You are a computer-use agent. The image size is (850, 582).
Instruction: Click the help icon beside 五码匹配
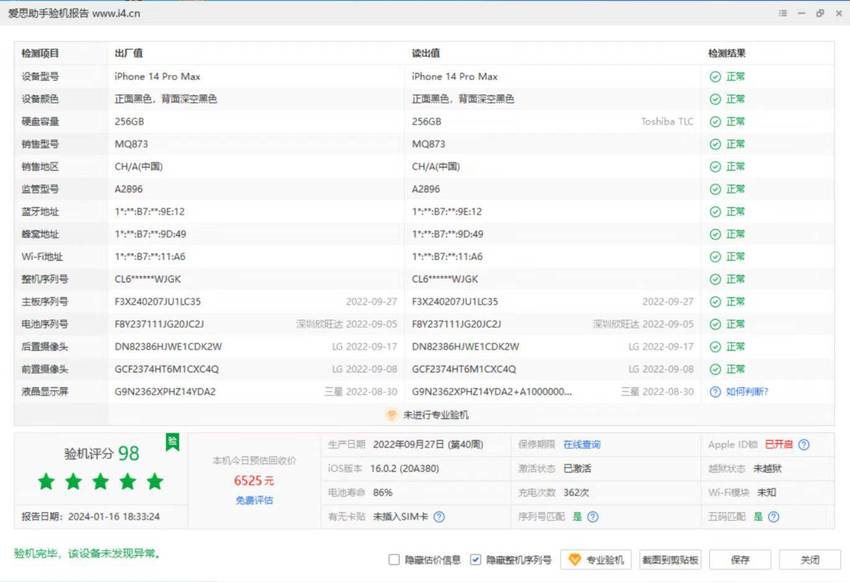(x=774, y=516)
